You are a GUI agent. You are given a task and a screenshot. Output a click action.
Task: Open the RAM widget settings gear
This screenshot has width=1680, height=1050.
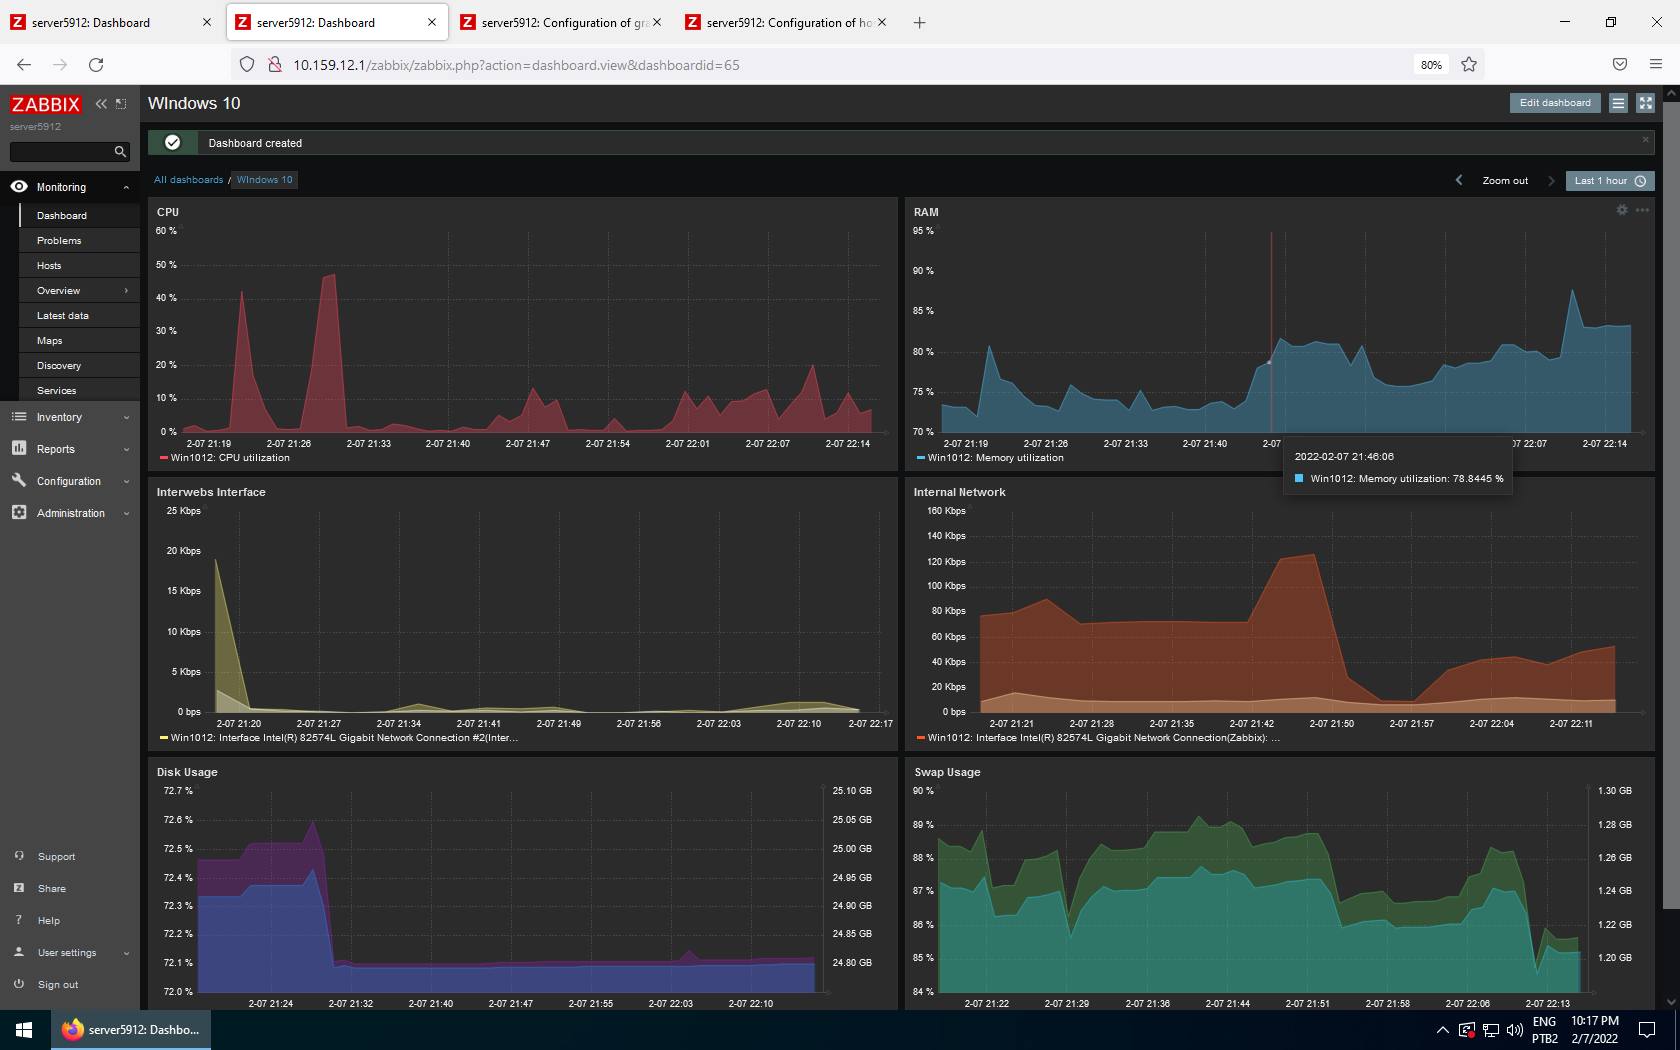coord(1622,210)
